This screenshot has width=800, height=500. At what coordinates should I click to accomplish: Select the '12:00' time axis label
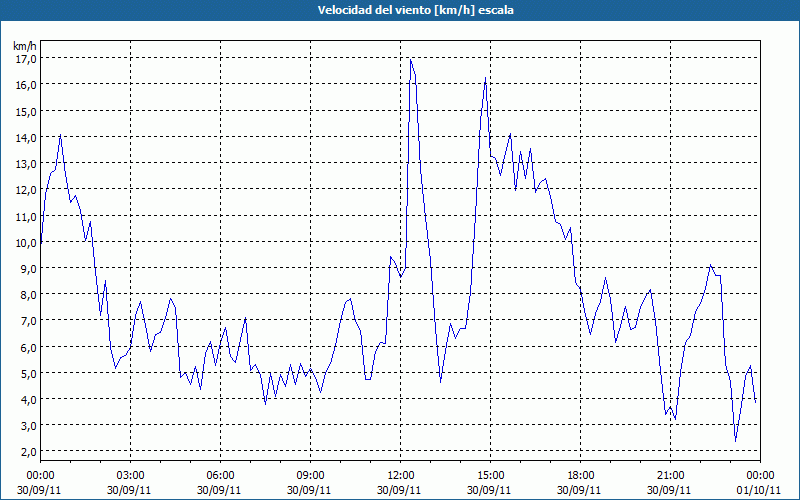point(401,476)
